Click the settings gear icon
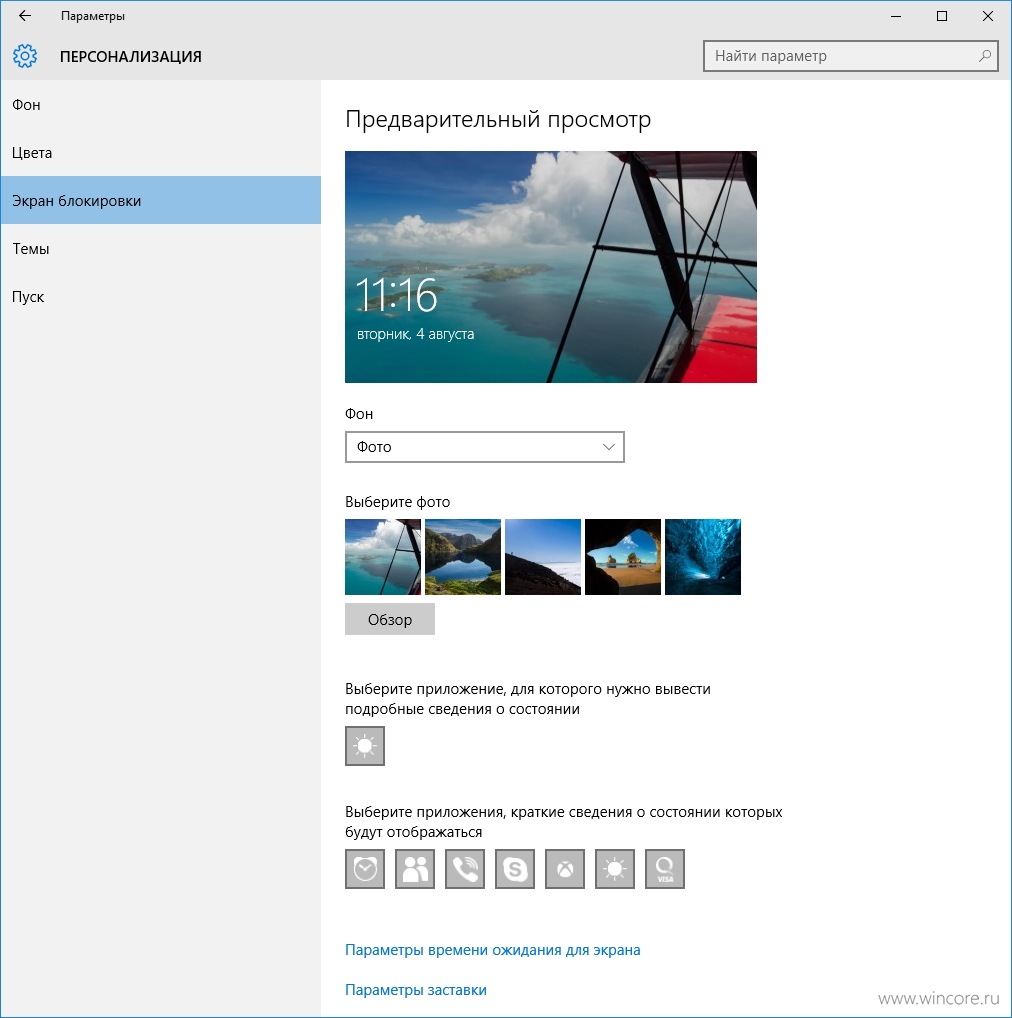The width and height of the screenshot is (1012, 1018). pos(25,56)
